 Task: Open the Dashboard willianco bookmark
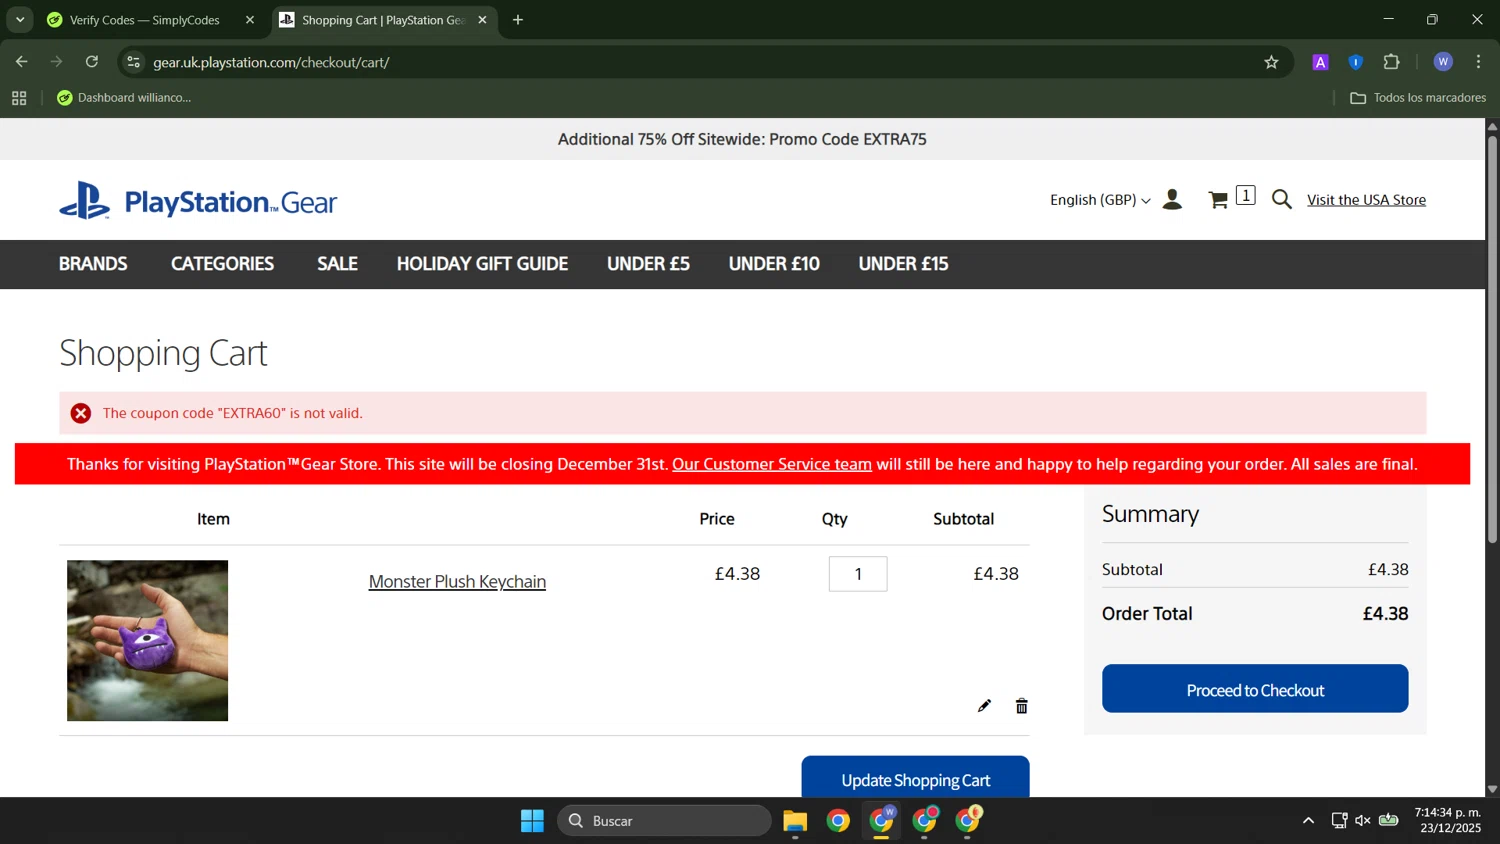(x=124, y=98)
